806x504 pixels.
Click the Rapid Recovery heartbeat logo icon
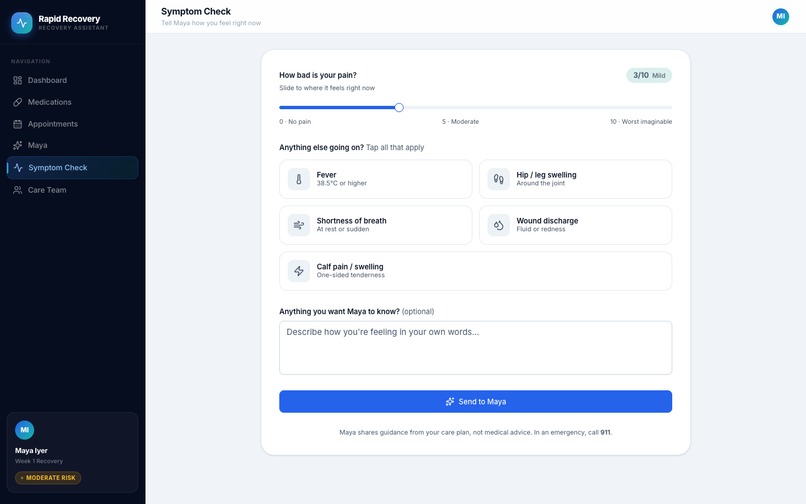(x=22, y=23)
